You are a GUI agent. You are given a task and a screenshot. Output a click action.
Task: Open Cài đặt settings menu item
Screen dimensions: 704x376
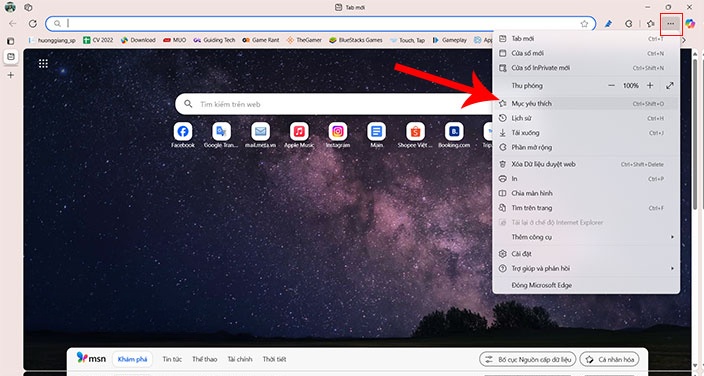[x=586, y=254]
